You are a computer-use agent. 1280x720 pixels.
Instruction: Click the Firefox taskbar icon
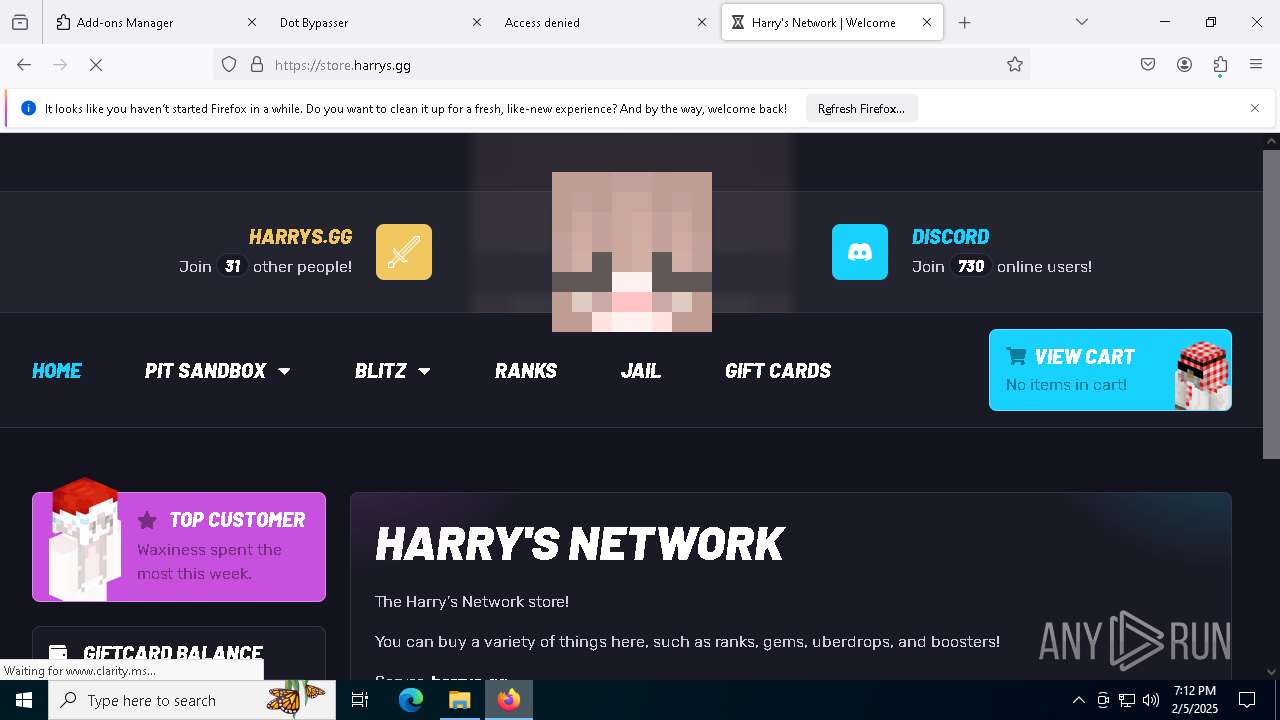point(509,700)
